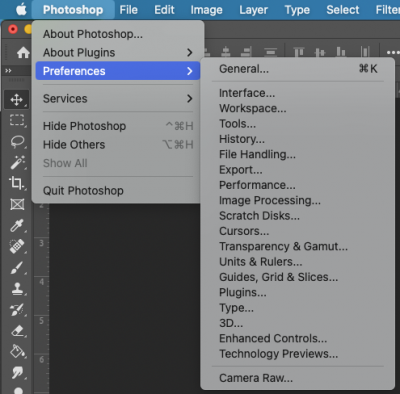Select the Clone Stamp tool
400x394 pixels.
[x=17, y=289]
